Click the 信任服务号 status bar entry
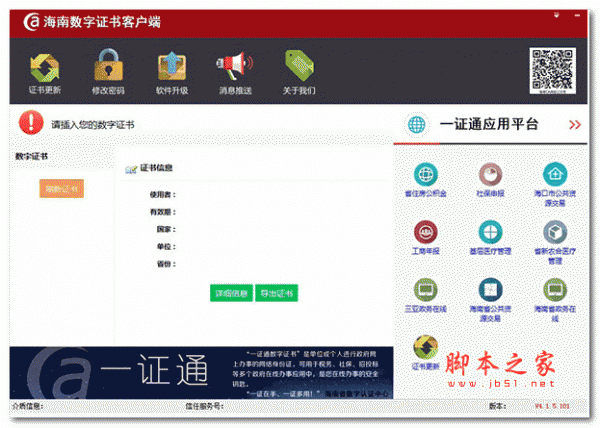Viewport: 600px width, 428px height. pos(204,406)
